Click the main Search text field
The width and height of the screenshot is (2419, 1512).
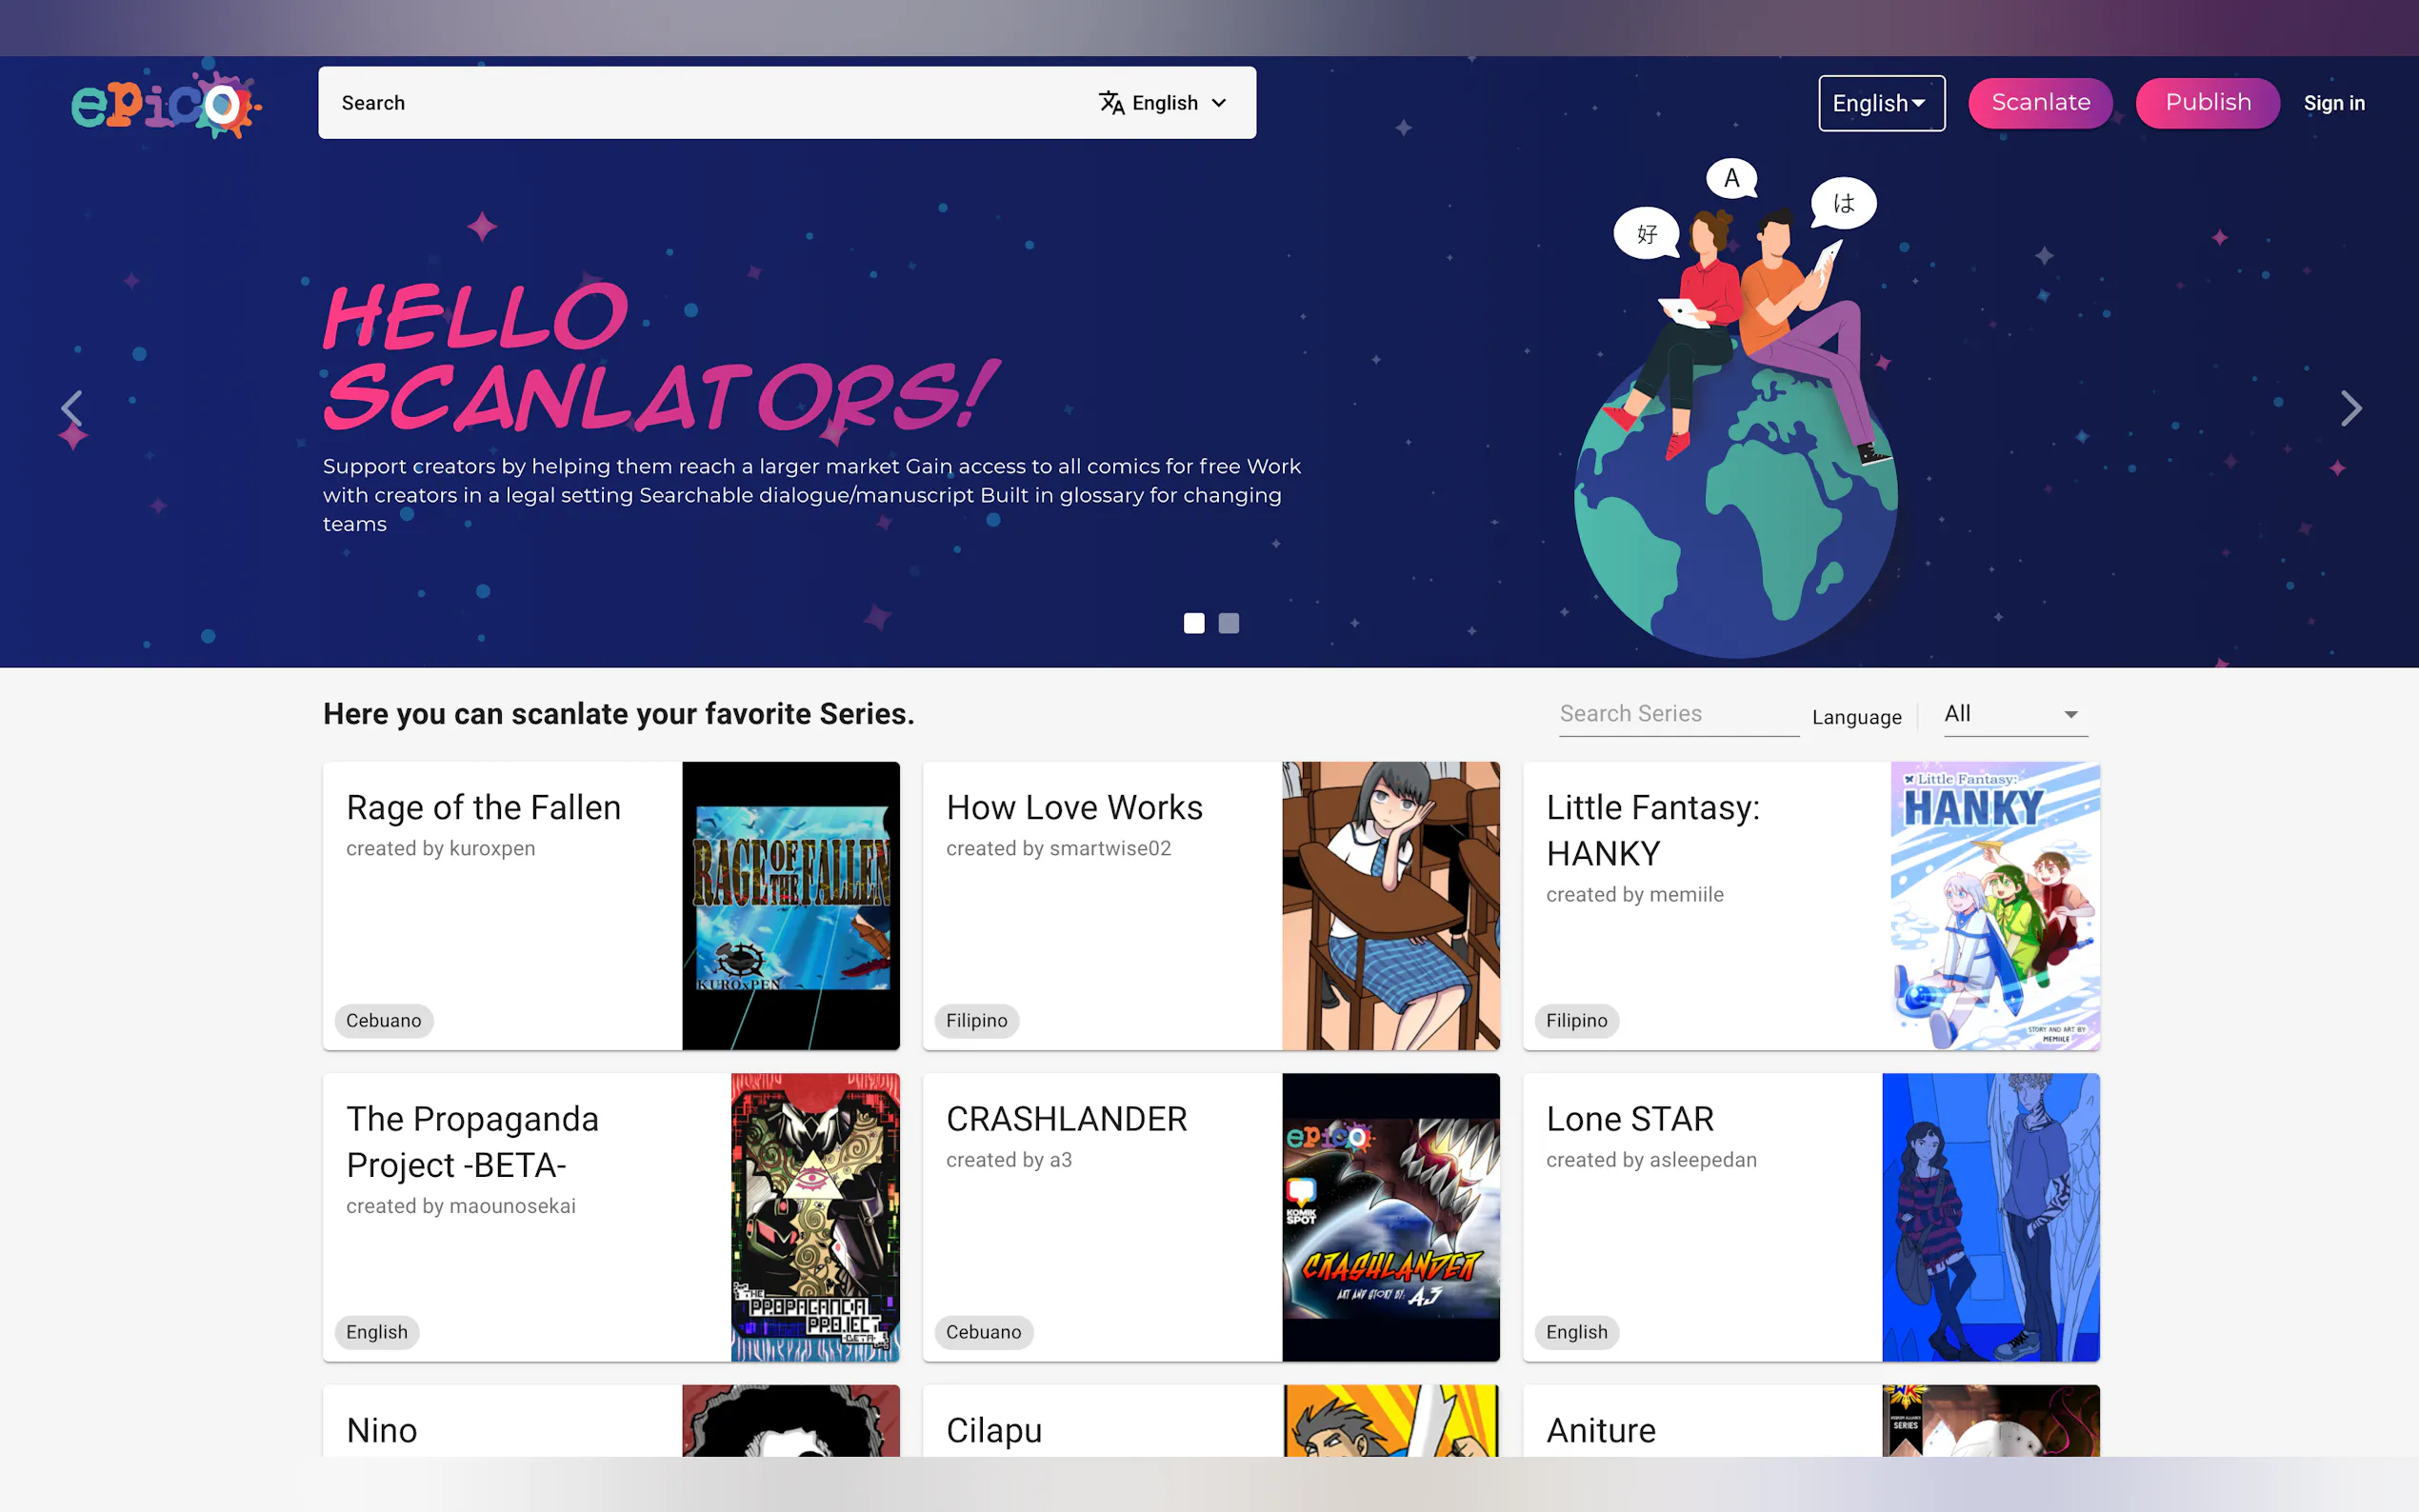click(700, 103)
